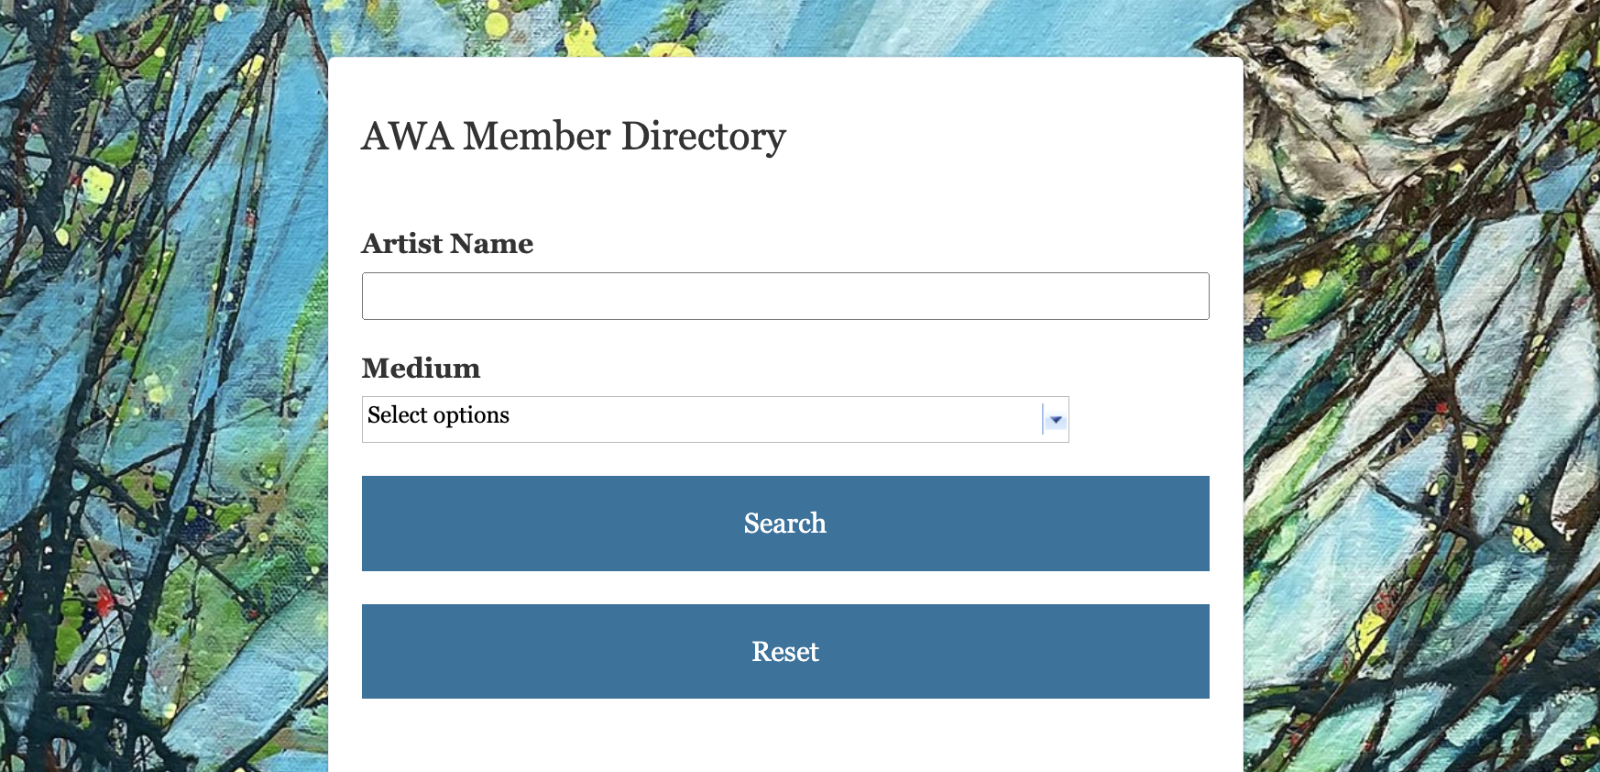Click the Medium dropdown arrow icon
Viewport: 1600px width, 772px height.
click(1055, 420)
